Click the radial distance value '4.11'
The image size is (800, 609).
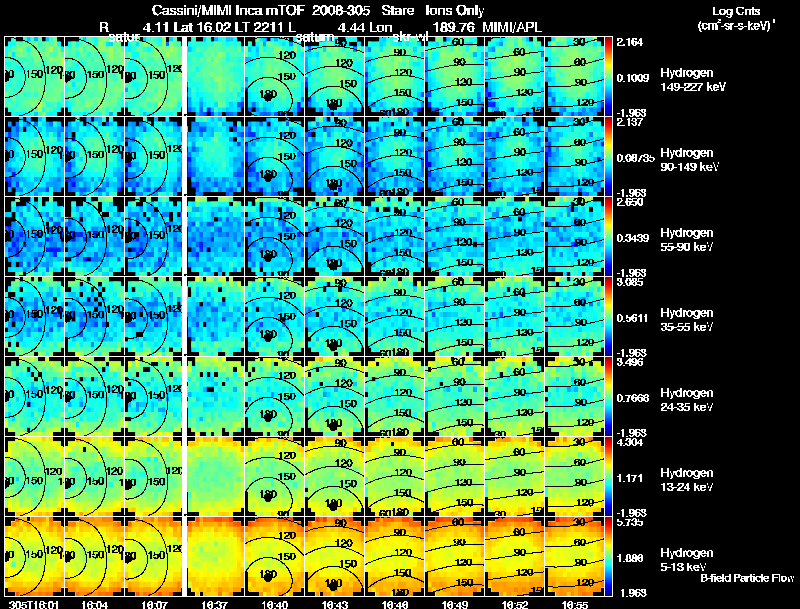156,27
